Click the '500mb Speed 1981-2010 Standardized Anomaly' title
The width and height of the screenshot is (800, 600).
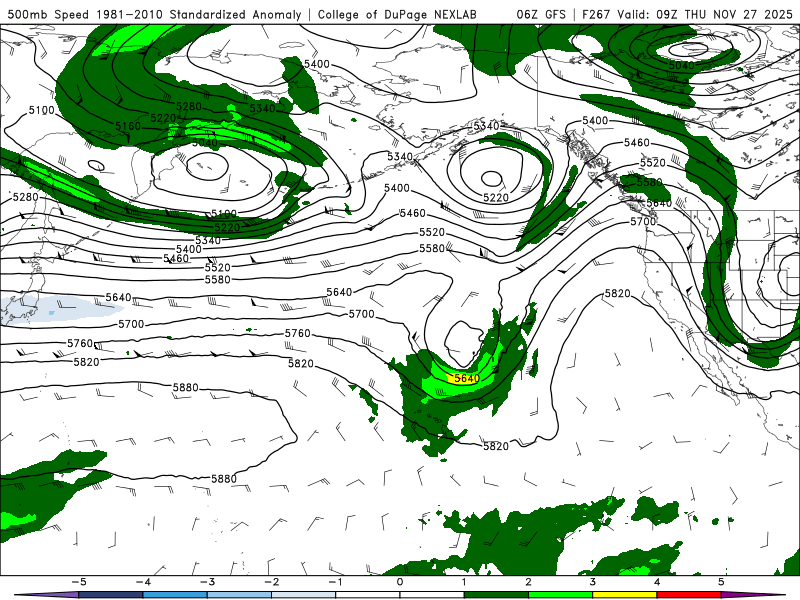tap(155, 14)
